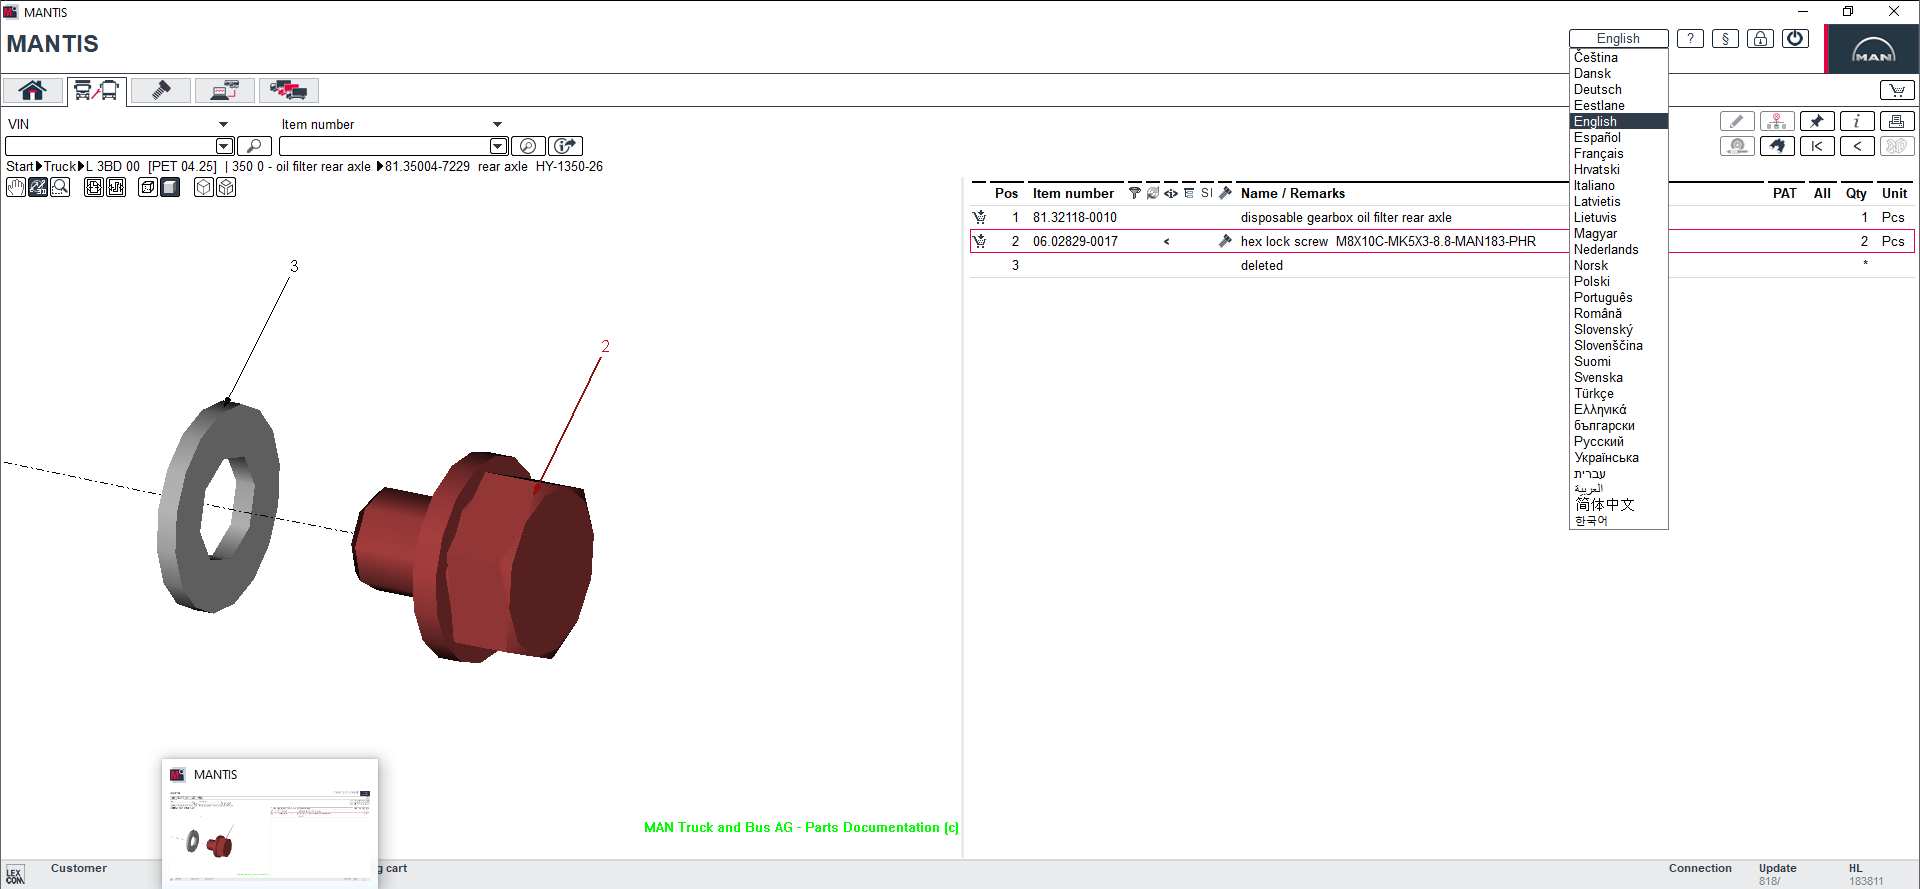
Task: Click into the Item number input field
Action: click(x=385, y=146)
